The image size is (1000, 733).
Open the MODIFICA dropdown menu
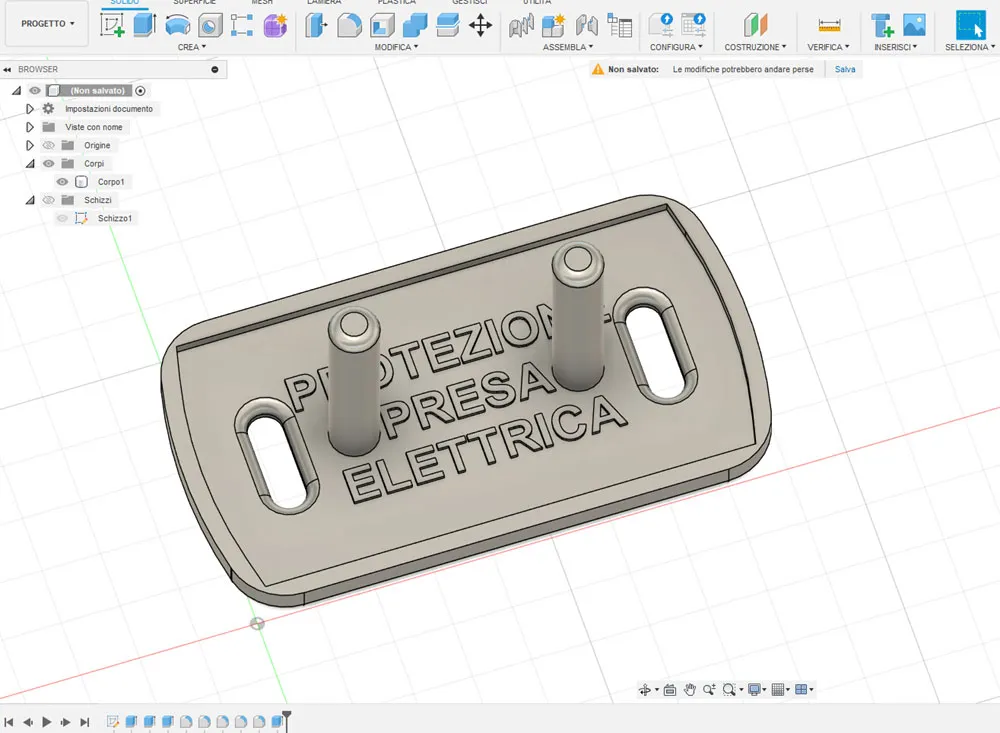point(396,47)
